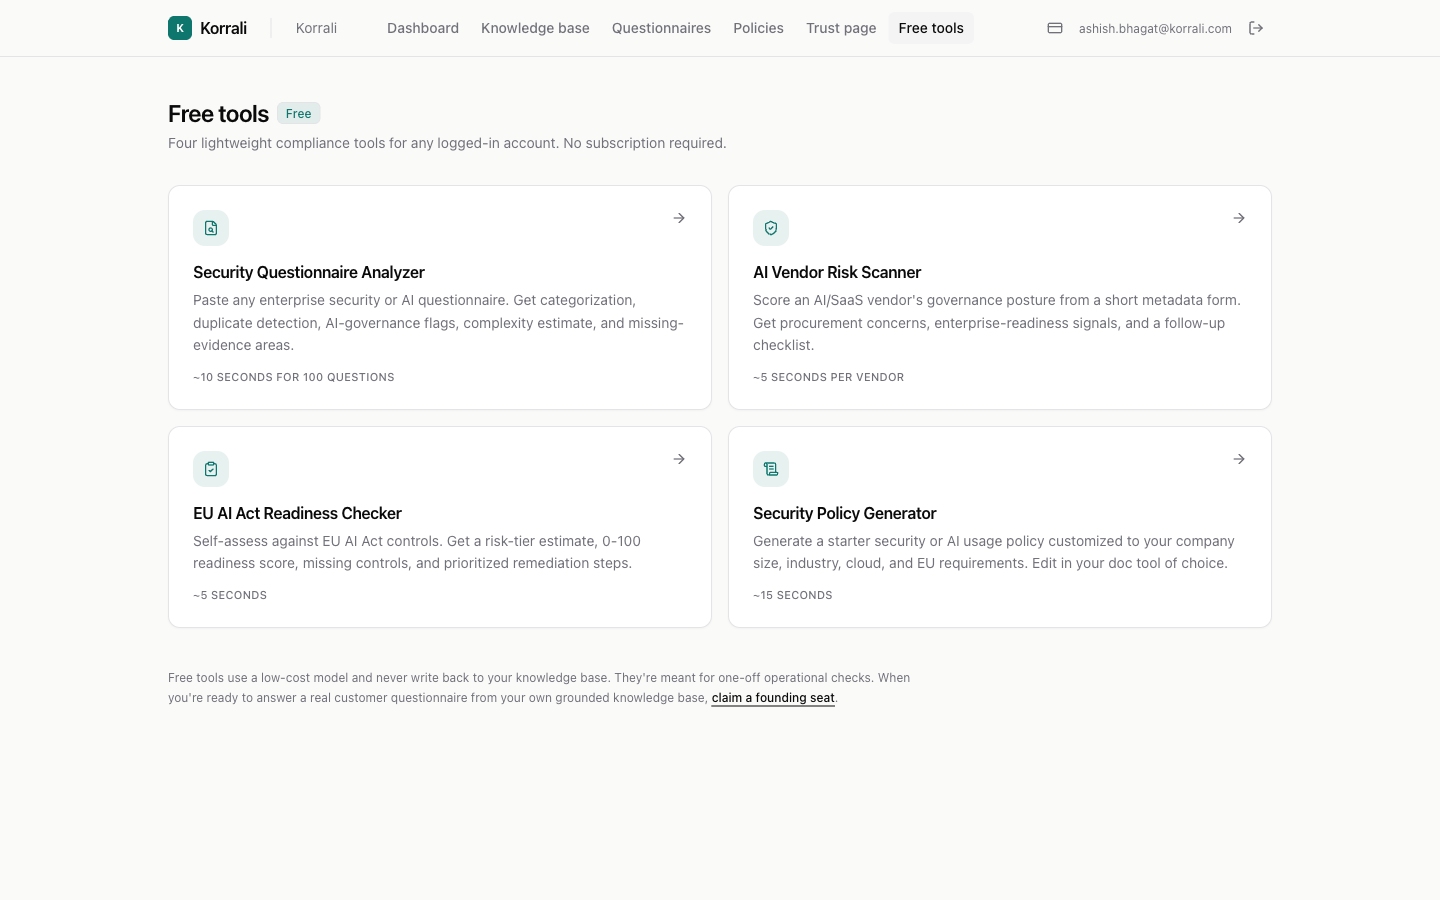Click the Security Questionnaire Analyzer document icon
Image resolution: width=1440 pixels, height=900 pixels.
tap(211, 228)
